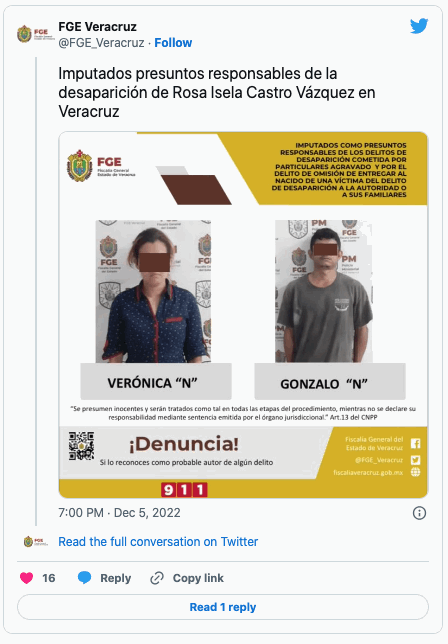The width and height of the screenshot is (448, 644).
Task: Open the tweet info circle icon
Action: (419, 513)
